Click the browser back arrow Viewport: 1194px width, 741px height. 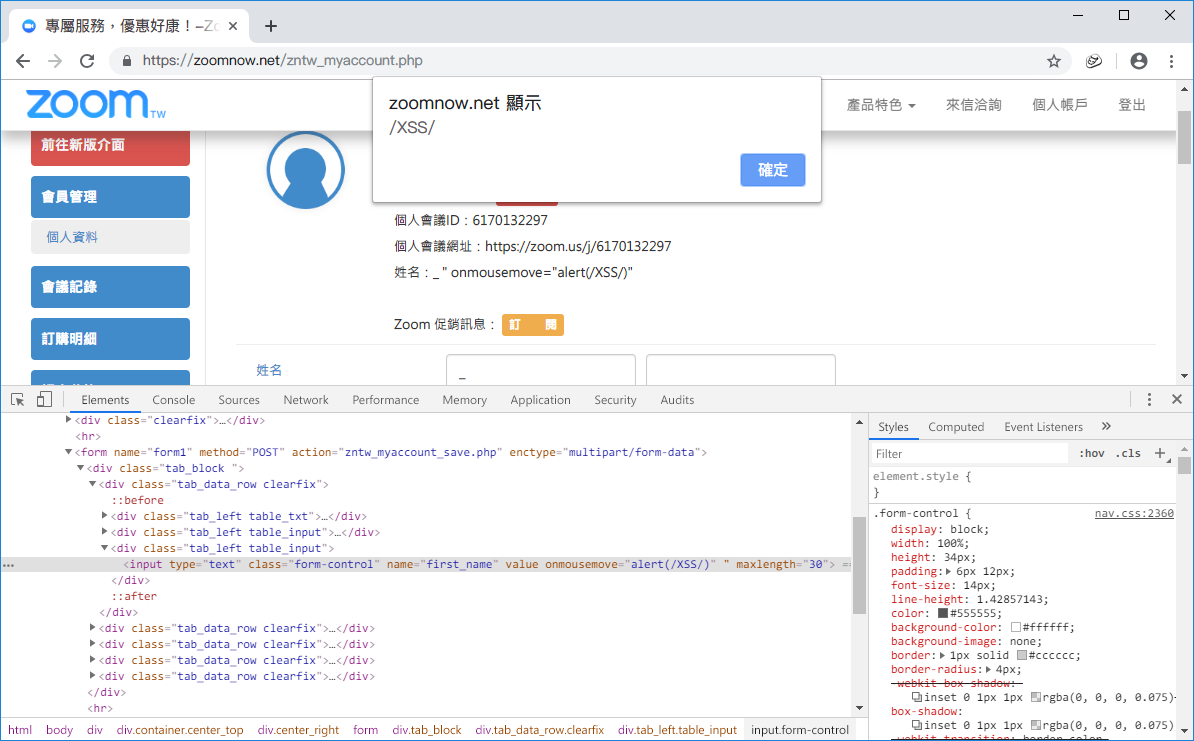tap(23, 61)
